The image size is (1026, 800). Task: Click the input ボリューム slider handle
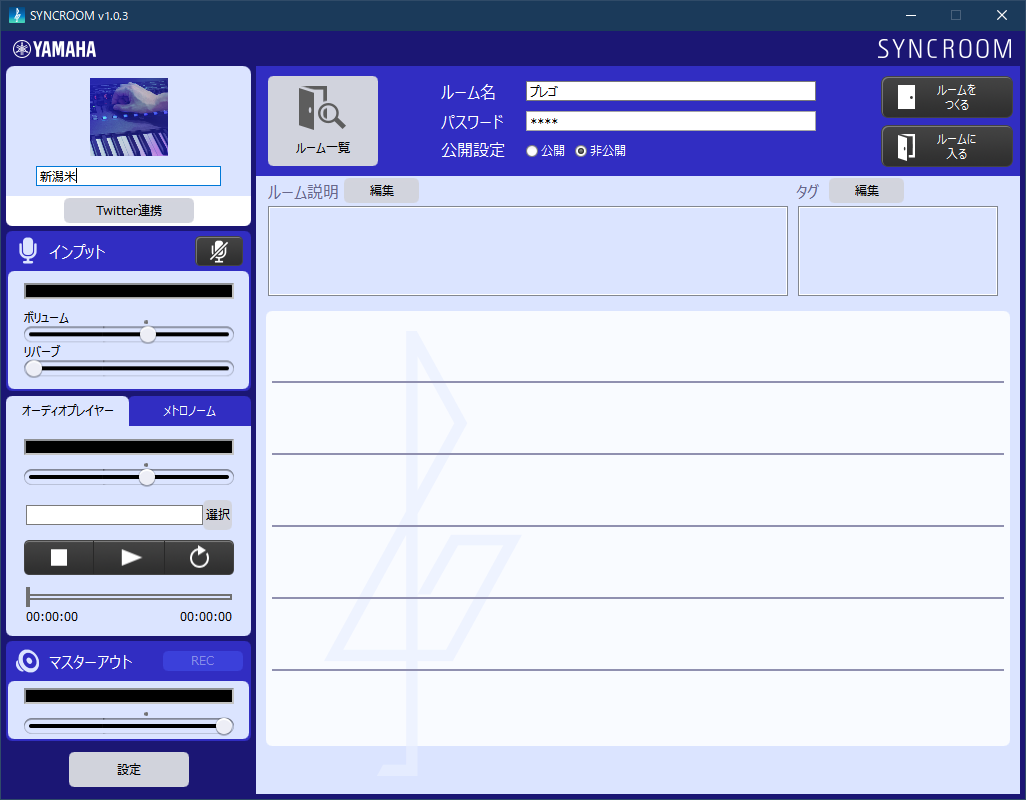pos(148,335)
